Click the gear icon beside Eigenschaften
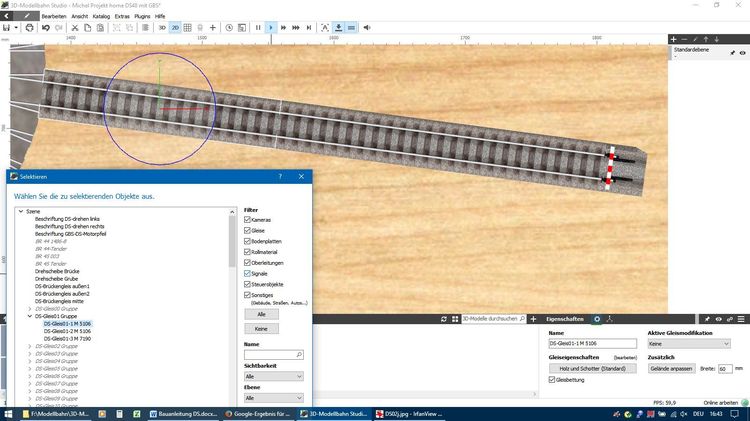Image resolution: width=750 pixels, height=421 pixels. click(x=597, y=319)
